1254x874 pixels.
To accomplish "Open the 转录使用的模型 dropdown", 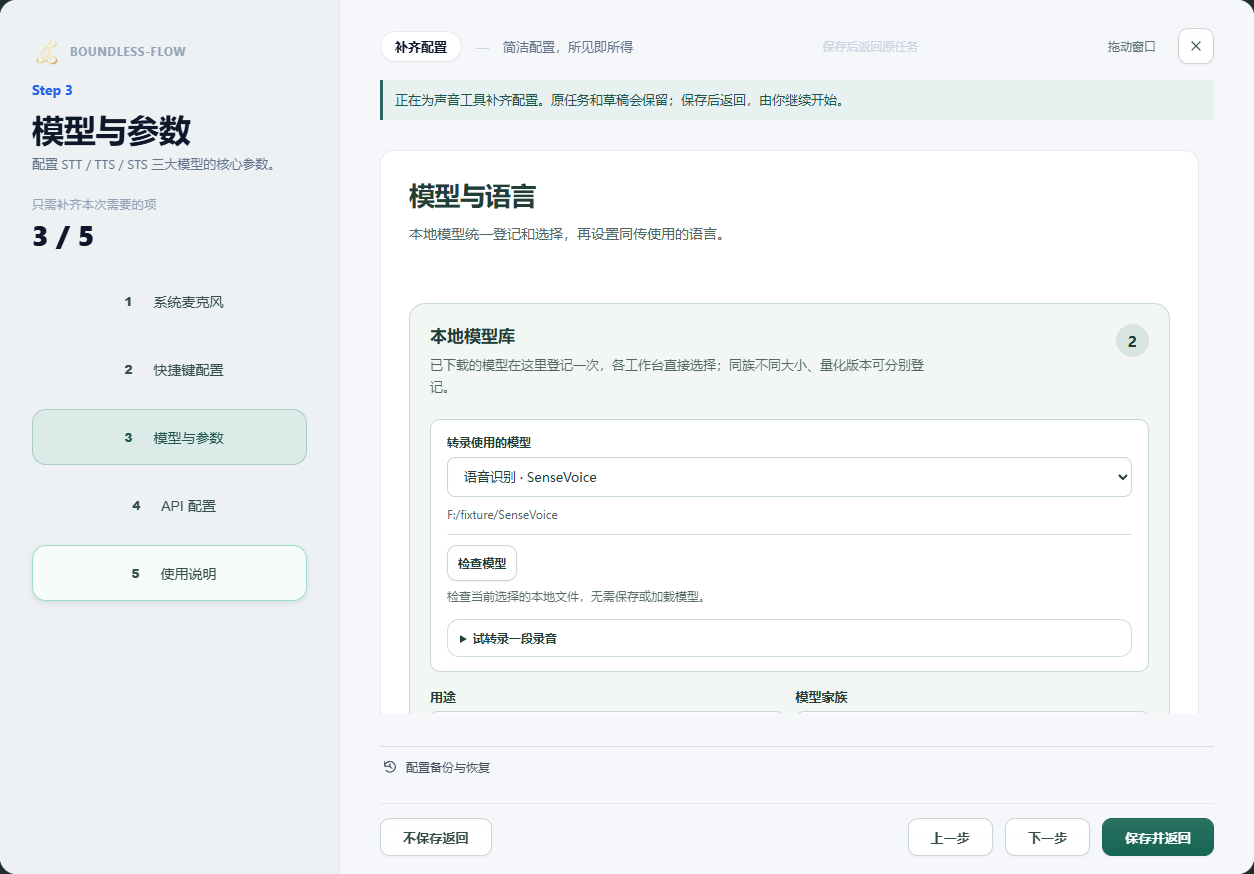I will click(x=789, y=477).
